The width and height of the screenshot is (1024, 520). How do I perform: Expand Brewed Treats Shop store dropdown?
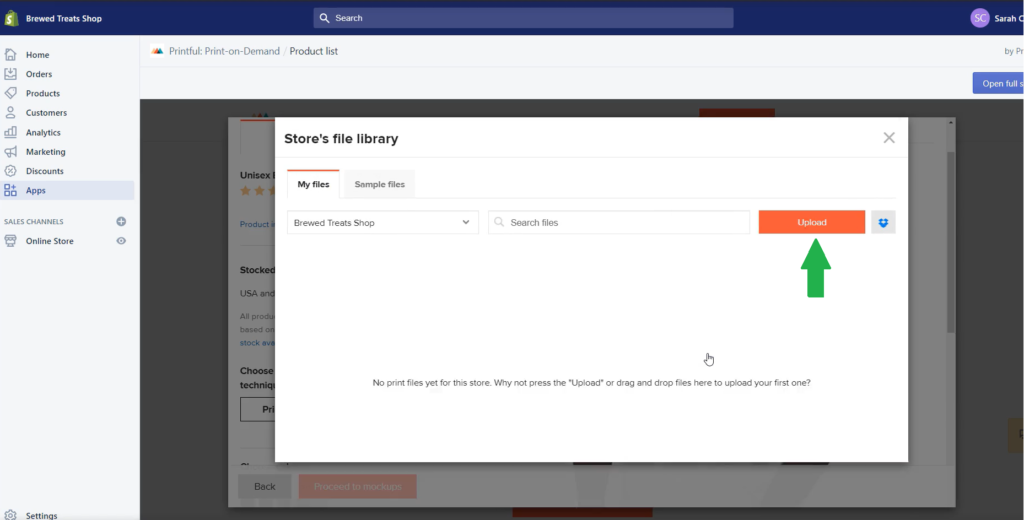[383, 222]
